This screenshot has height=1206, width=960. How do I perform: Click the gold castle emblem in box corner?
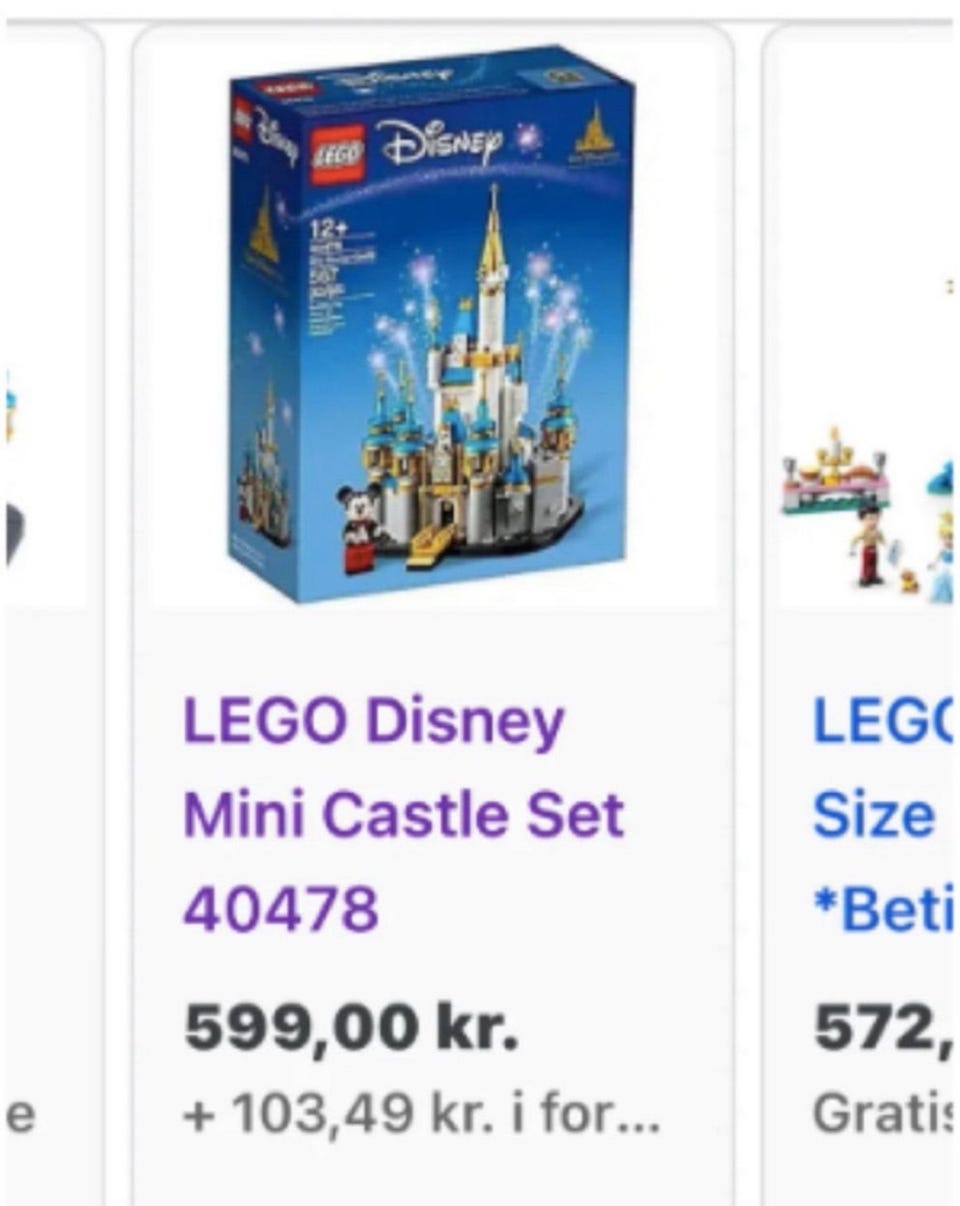pos(596,134)
